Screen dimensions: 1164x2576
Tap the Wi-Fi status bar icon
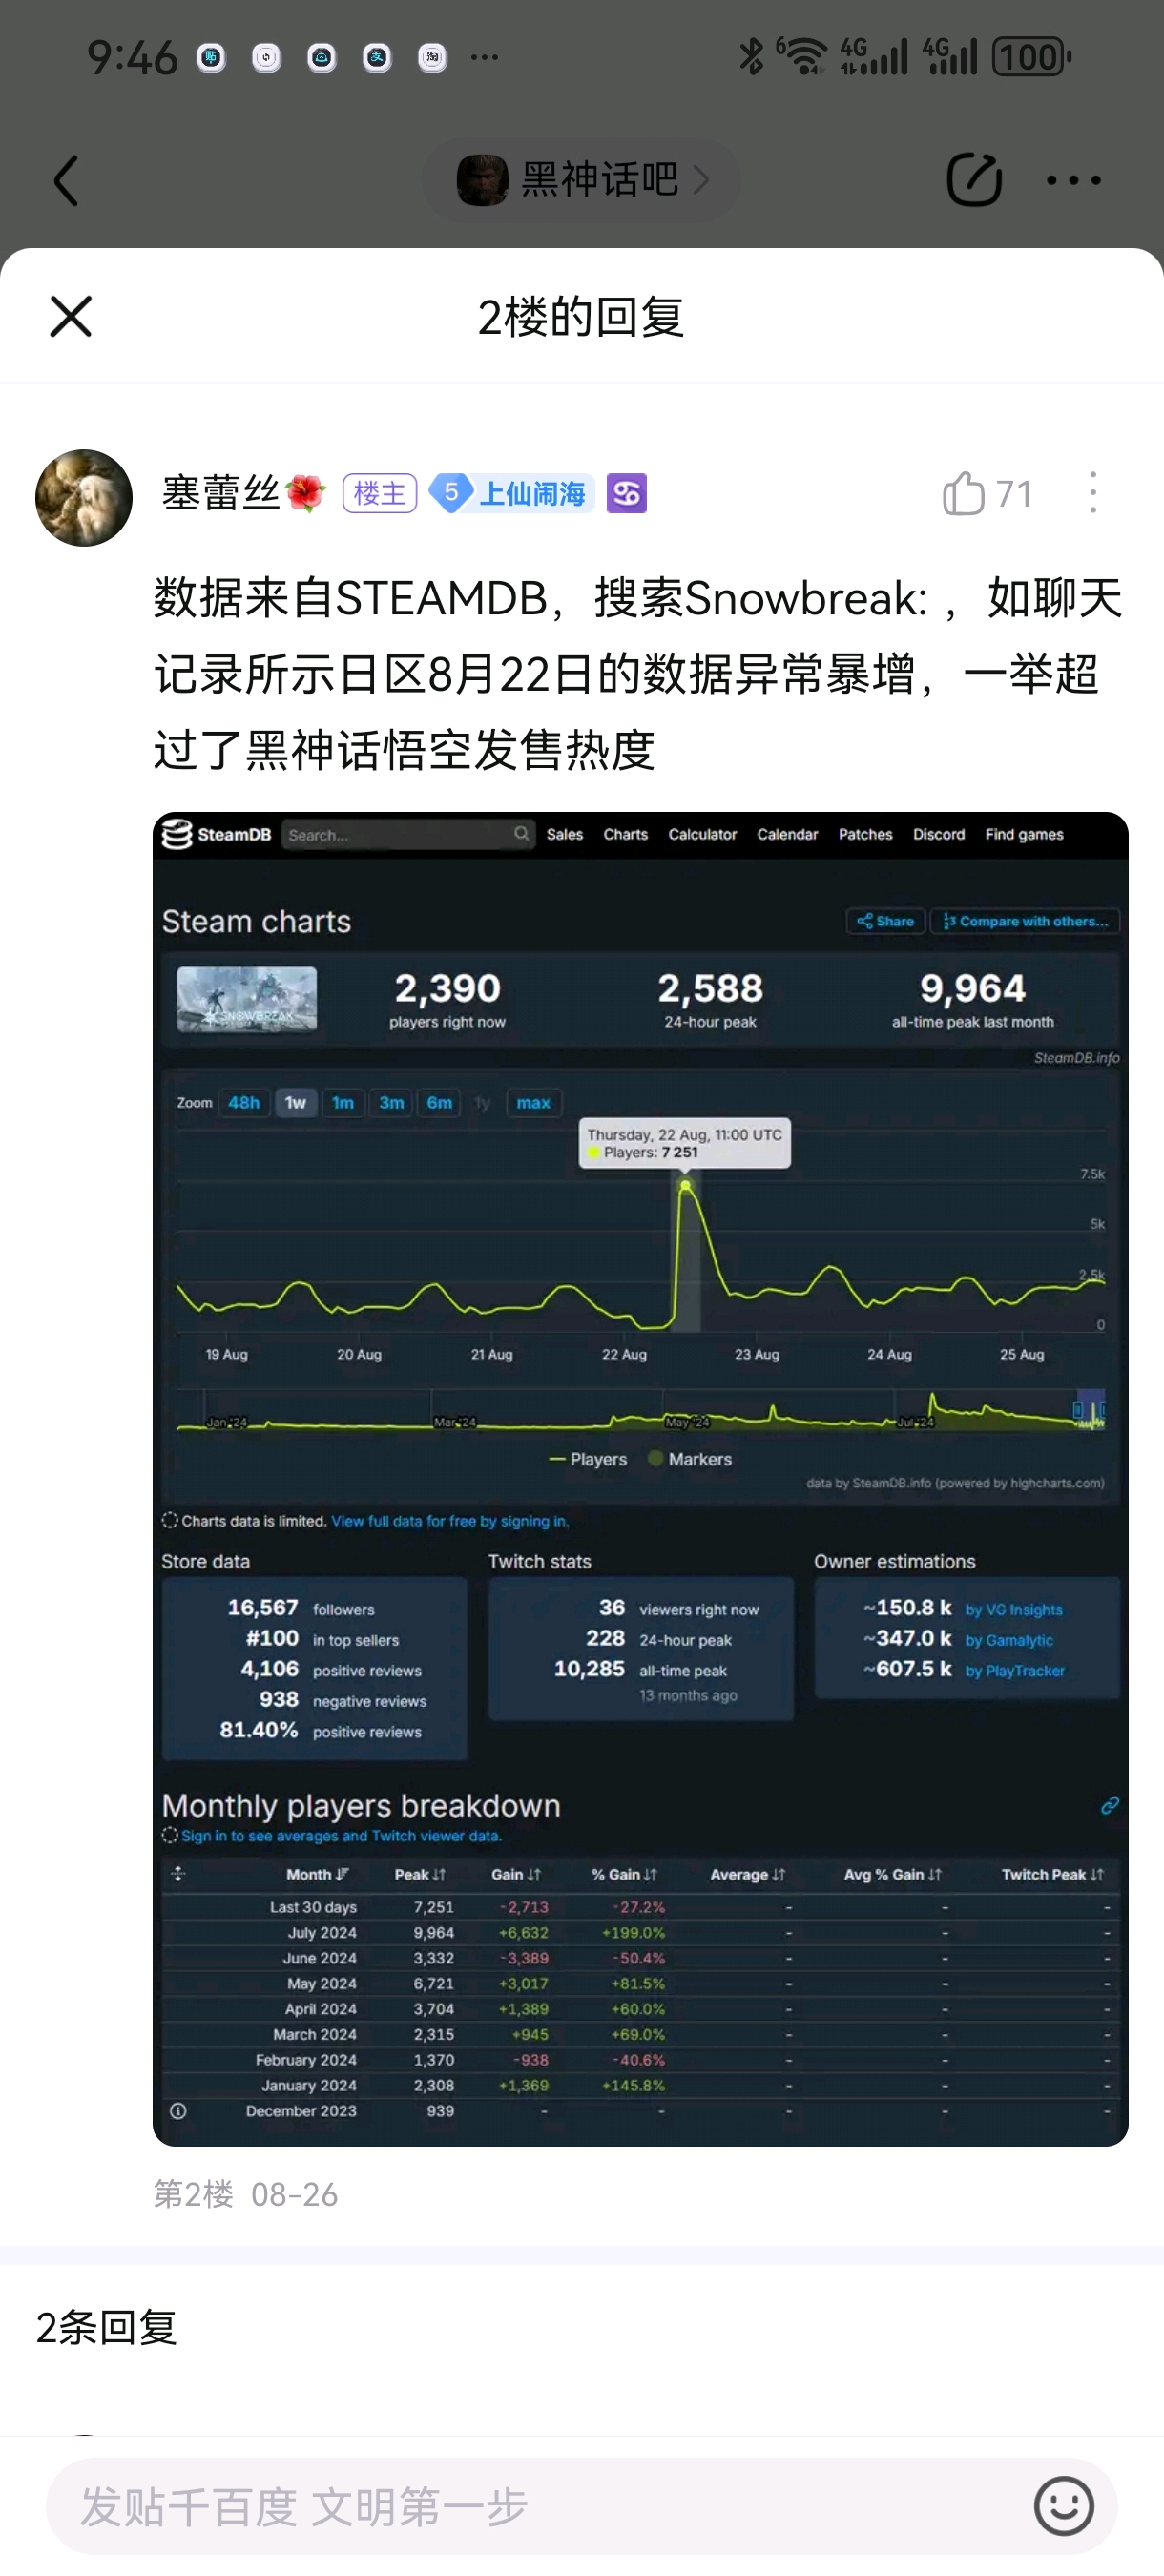(802, 56)
